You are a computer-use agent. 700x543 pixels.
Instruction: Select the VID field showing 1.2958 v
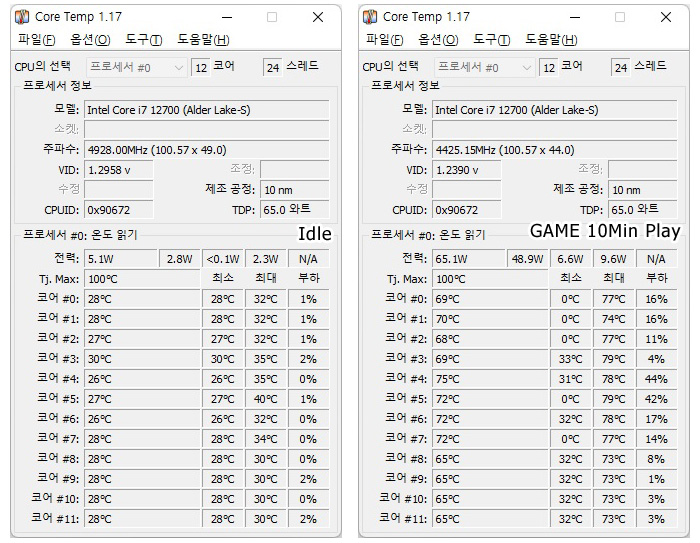tap(119, 170)
